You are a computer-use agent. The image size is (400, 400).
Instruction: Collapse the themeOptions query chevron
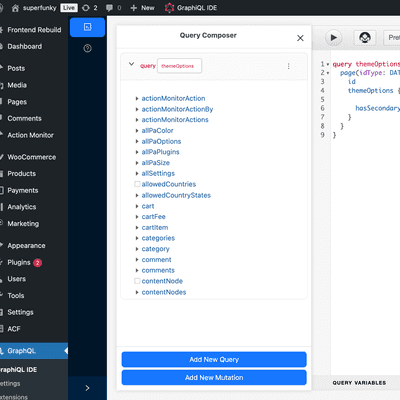point(131,64)
